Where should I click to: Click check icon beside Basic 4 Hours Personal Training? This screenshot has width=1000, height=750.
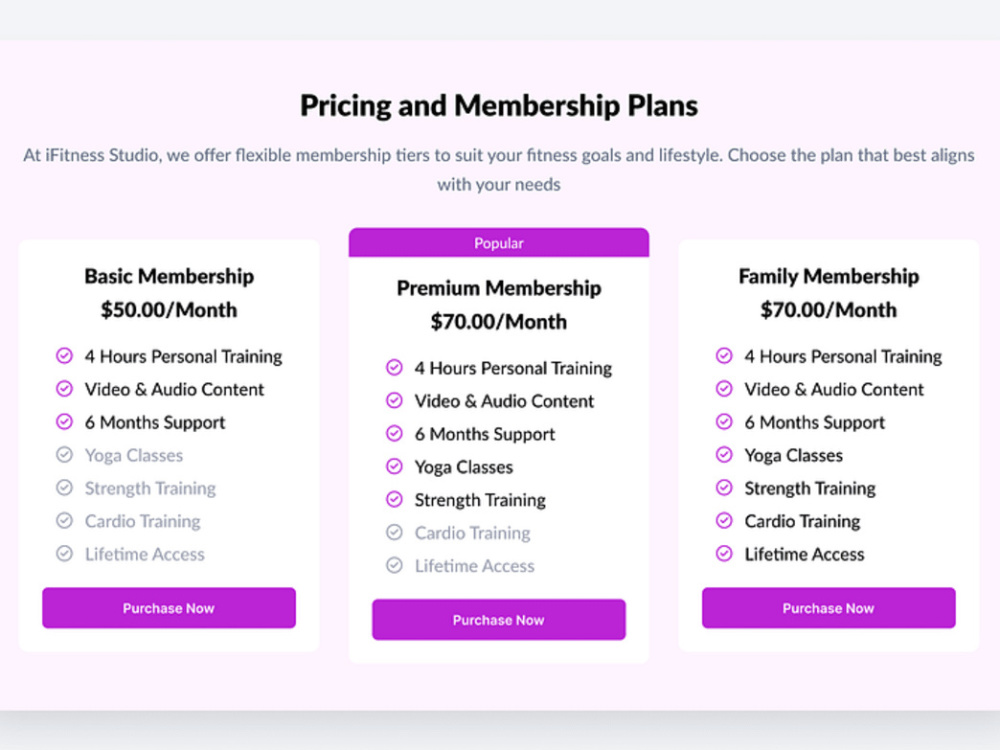pos(64,355)
